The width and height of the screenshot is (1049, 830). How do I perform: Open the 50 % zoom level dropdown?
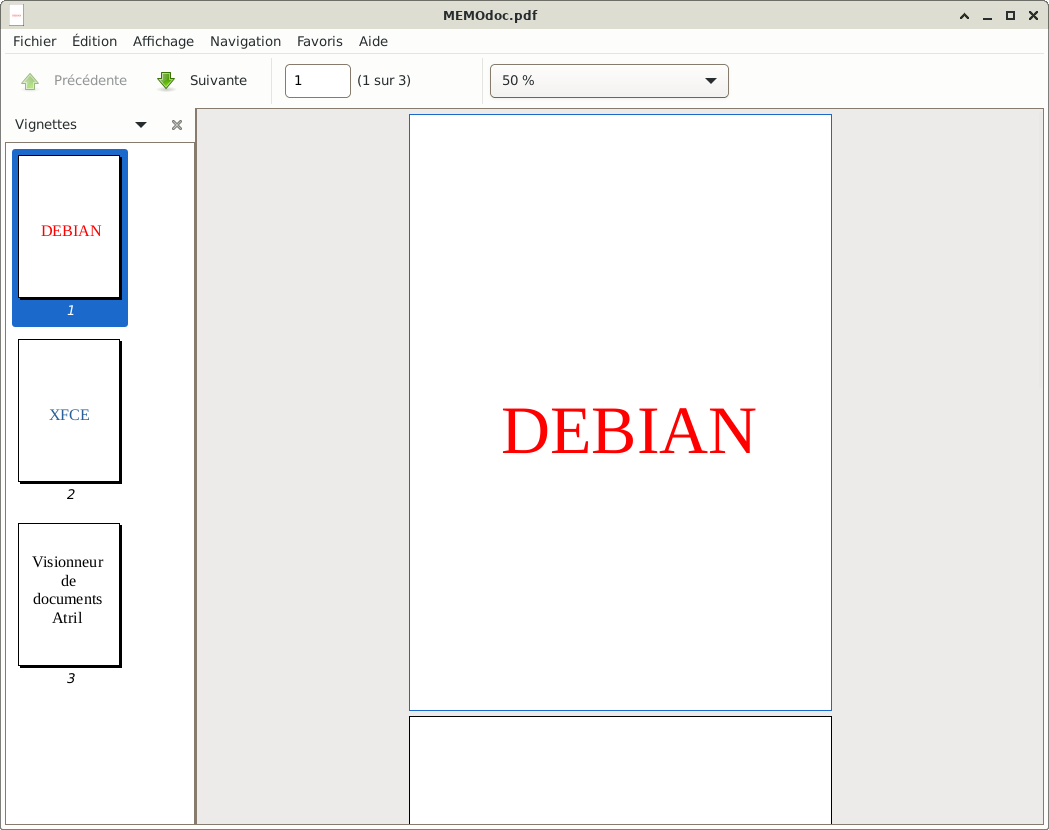pos(609,81)
